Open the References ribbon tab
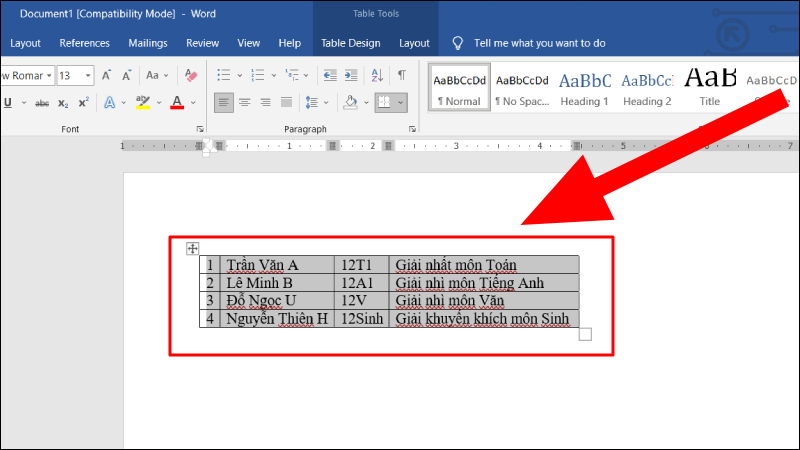 (84, 43)
